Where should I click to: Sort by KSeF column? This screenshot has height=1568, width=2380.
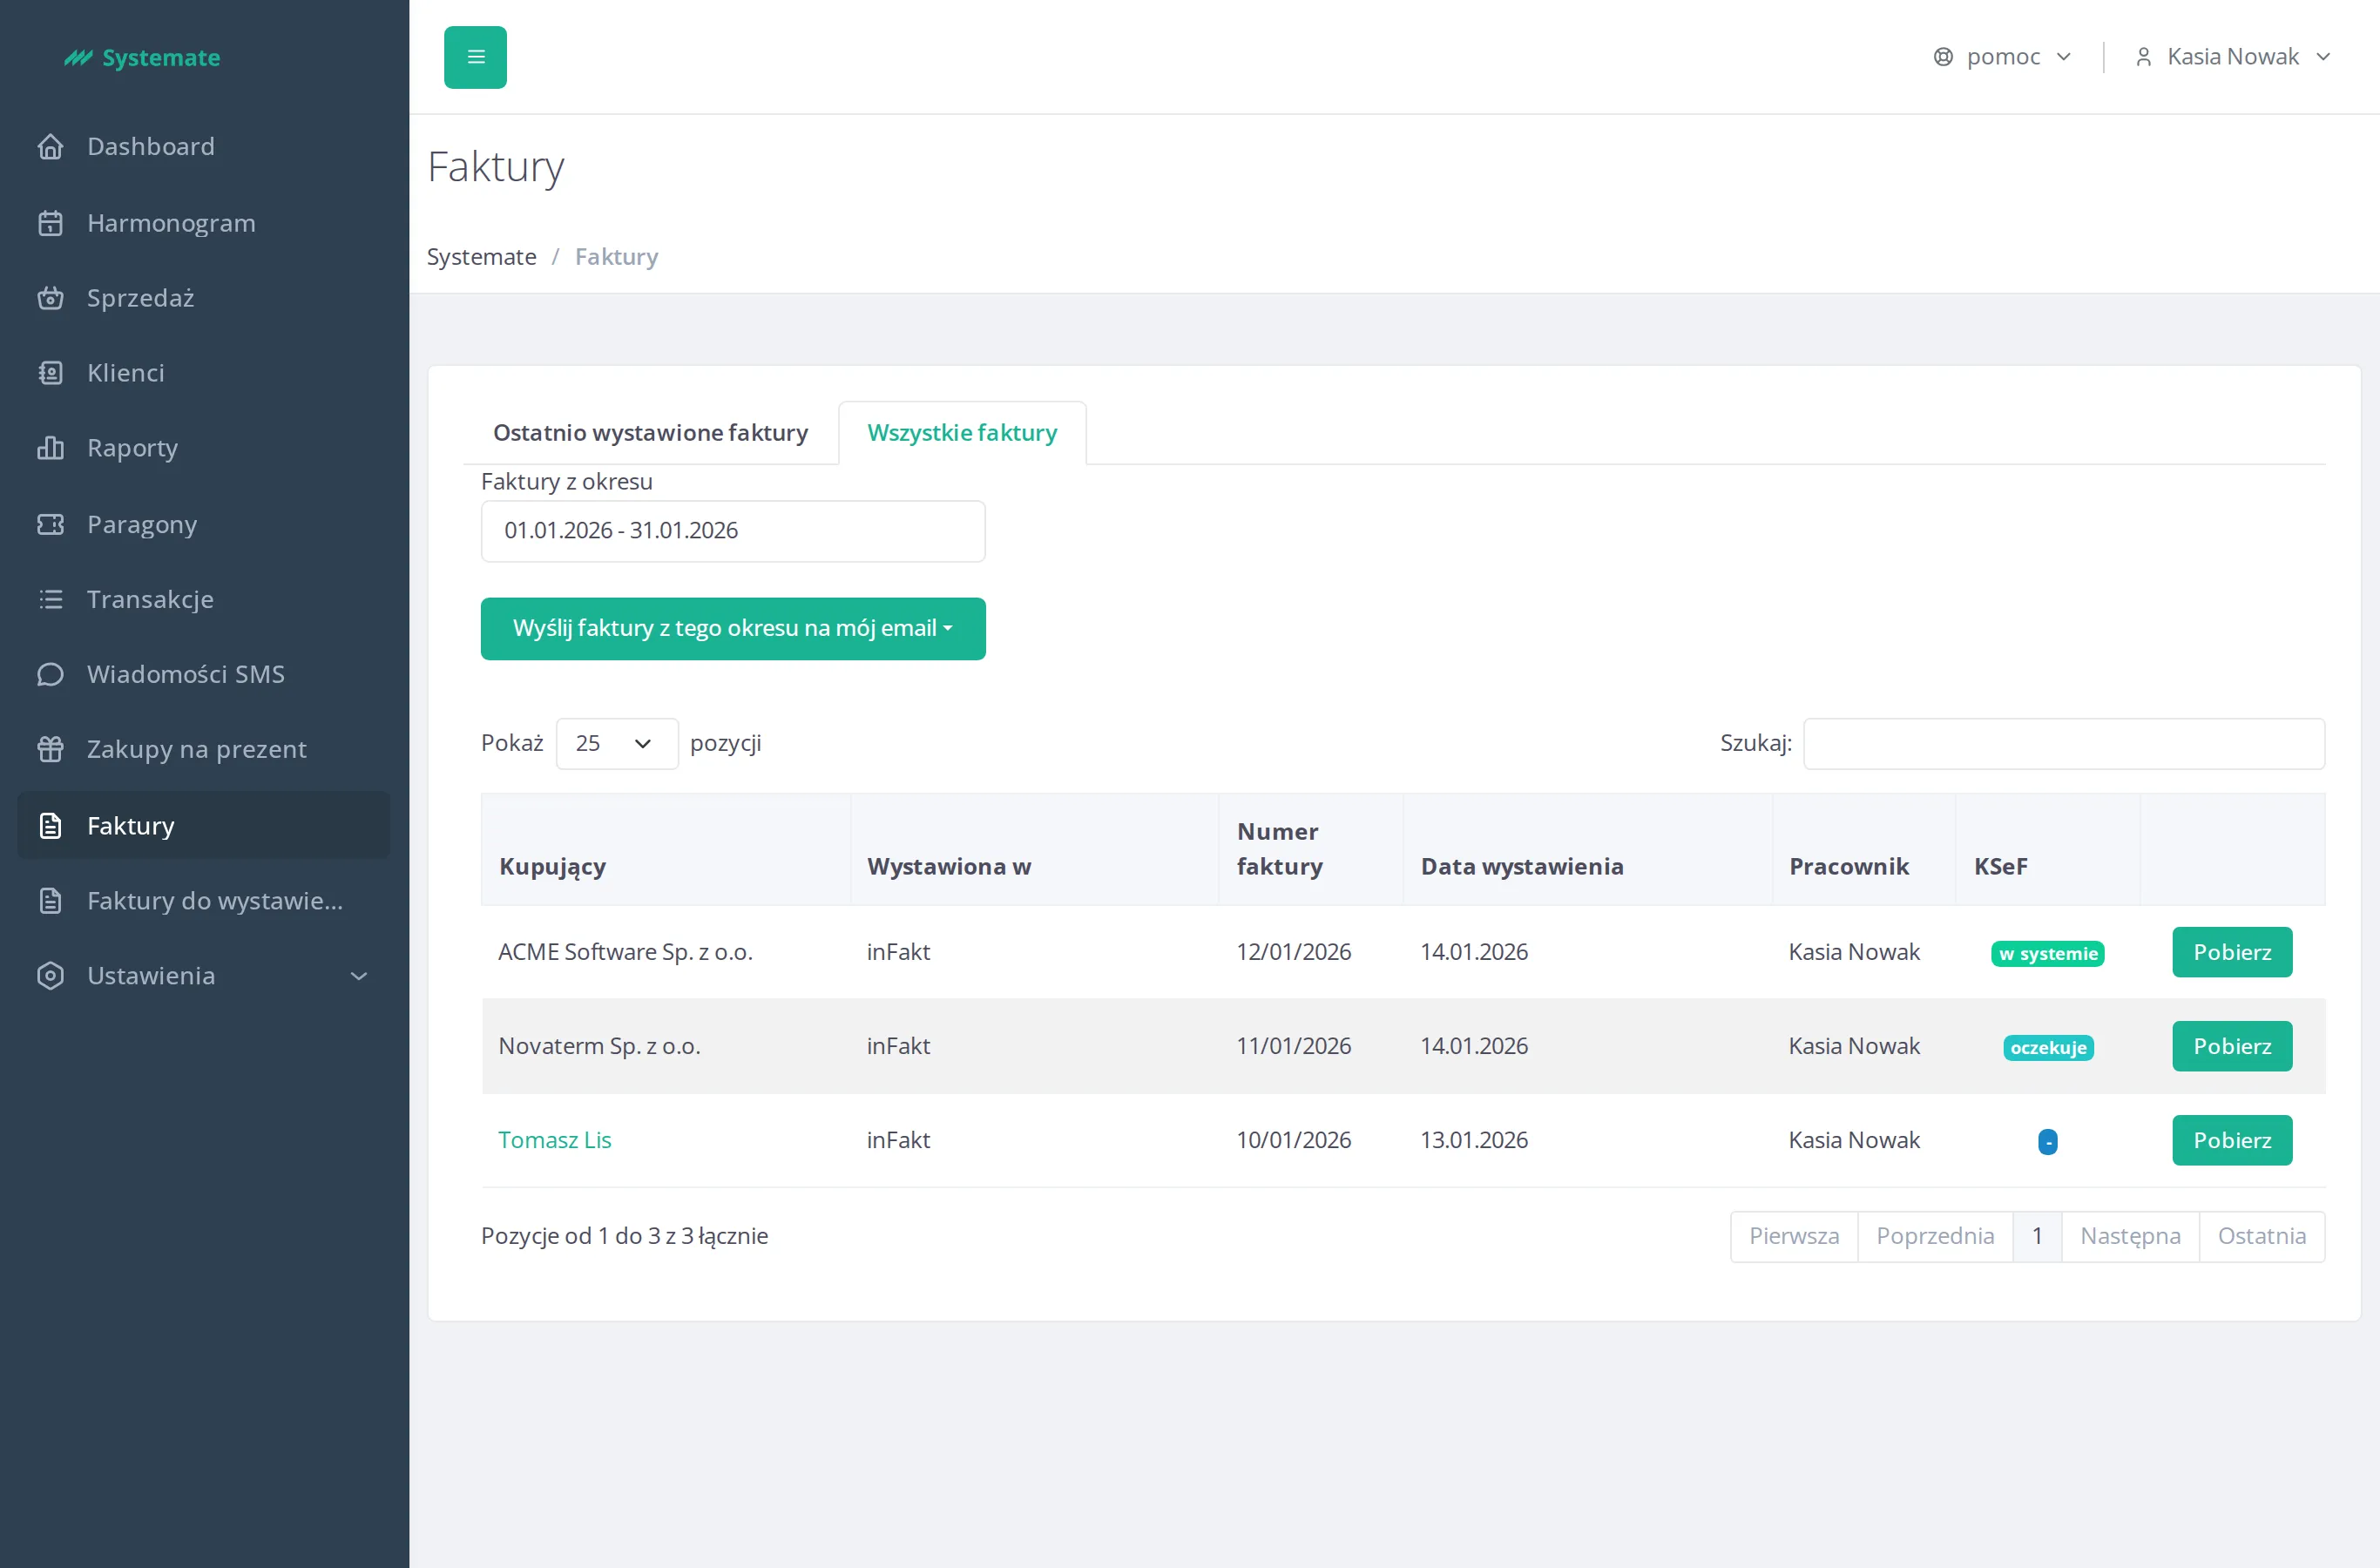coord(2048,850)
